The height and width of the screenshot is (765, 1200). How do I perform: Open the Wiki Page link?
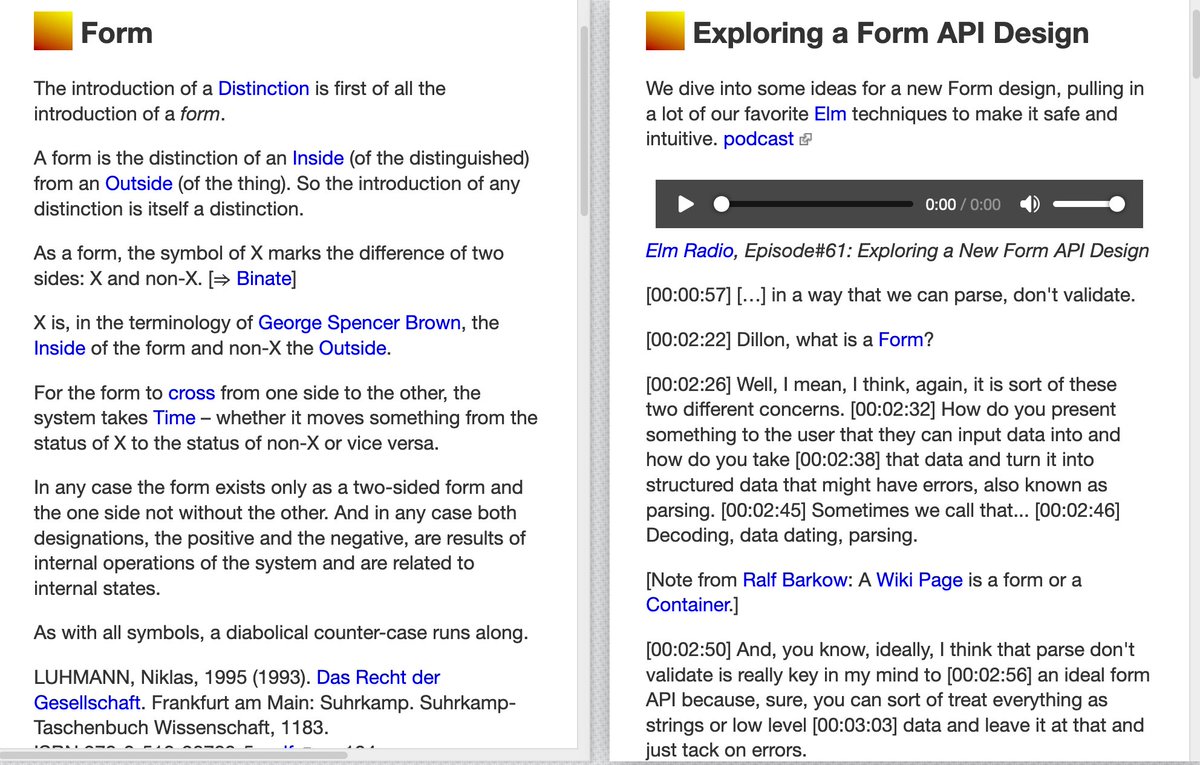point(919,579)
